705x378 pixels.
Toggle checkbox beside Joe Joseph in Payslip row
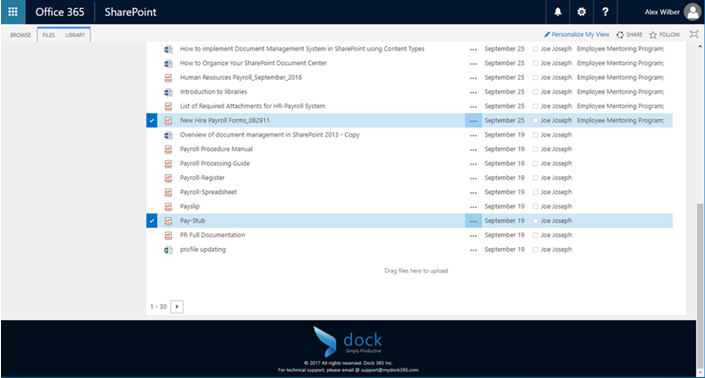point(535,207)
